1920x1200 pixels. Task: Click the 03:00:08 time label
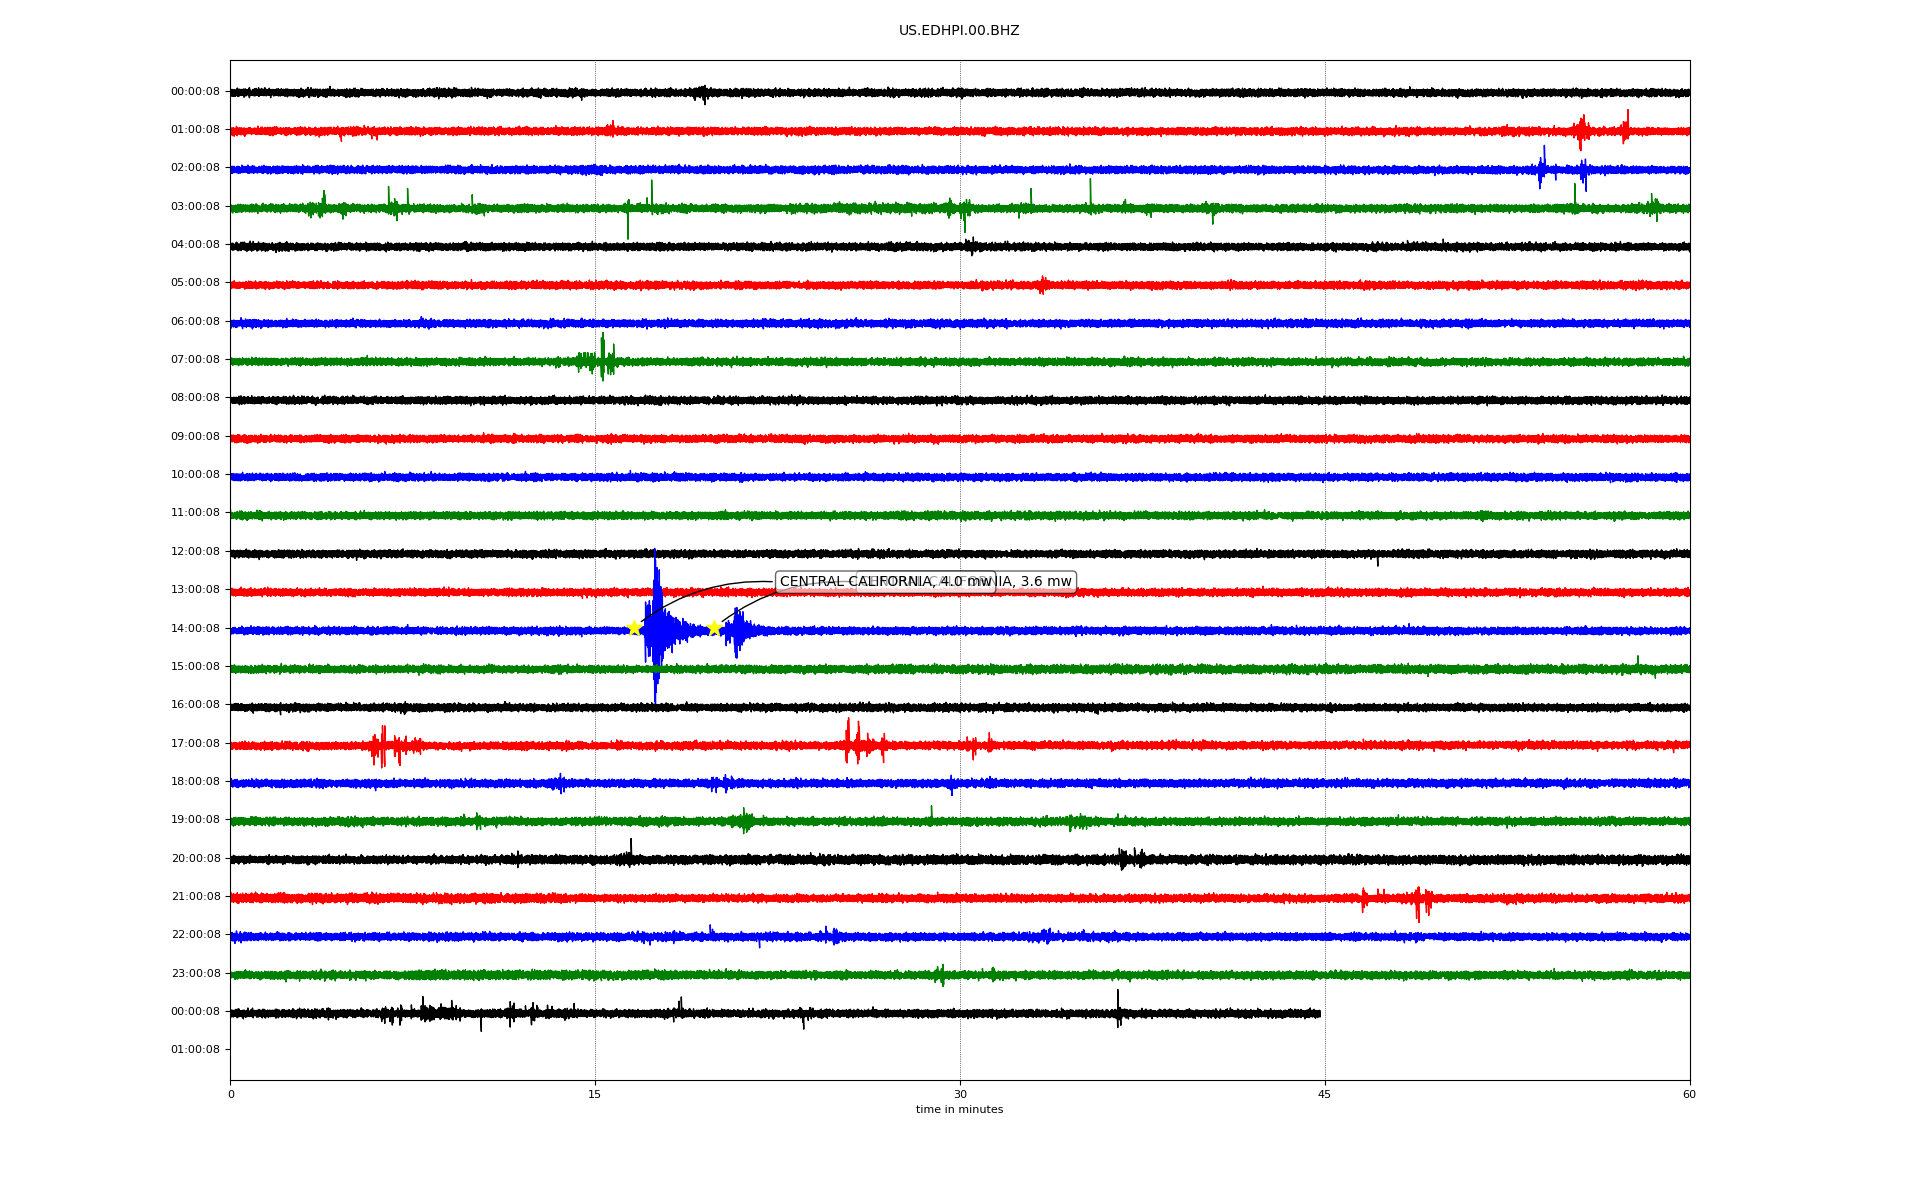coord(195,207)
